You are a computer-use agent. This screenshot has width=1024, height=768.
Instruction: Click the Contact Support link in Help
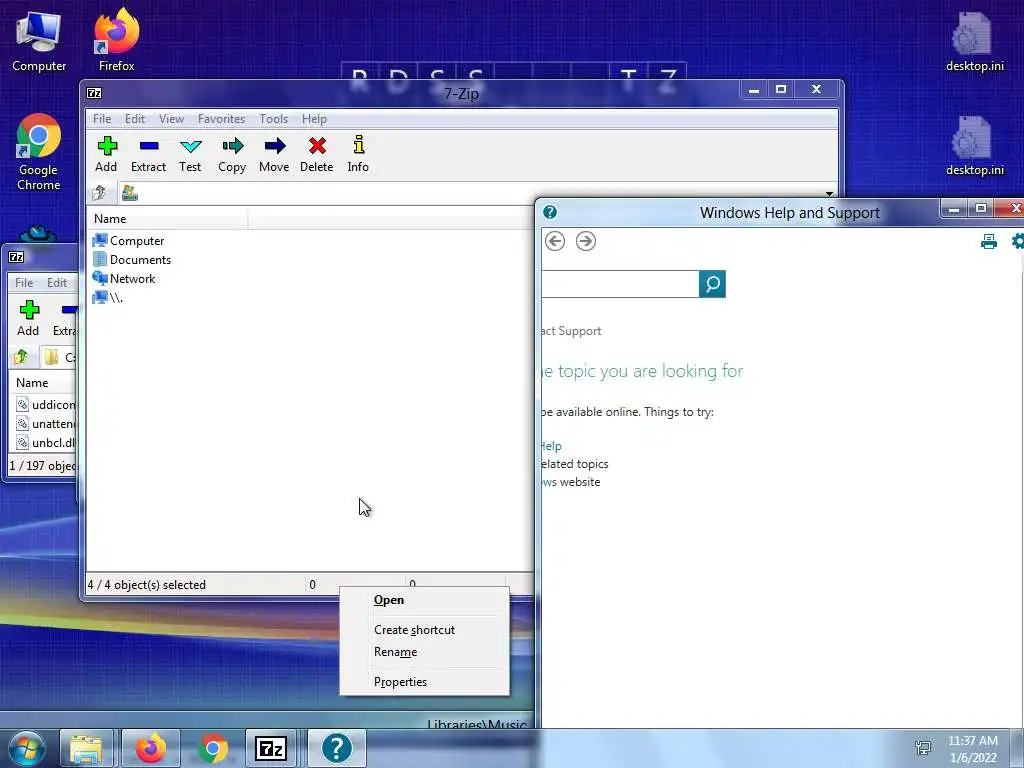571,331
